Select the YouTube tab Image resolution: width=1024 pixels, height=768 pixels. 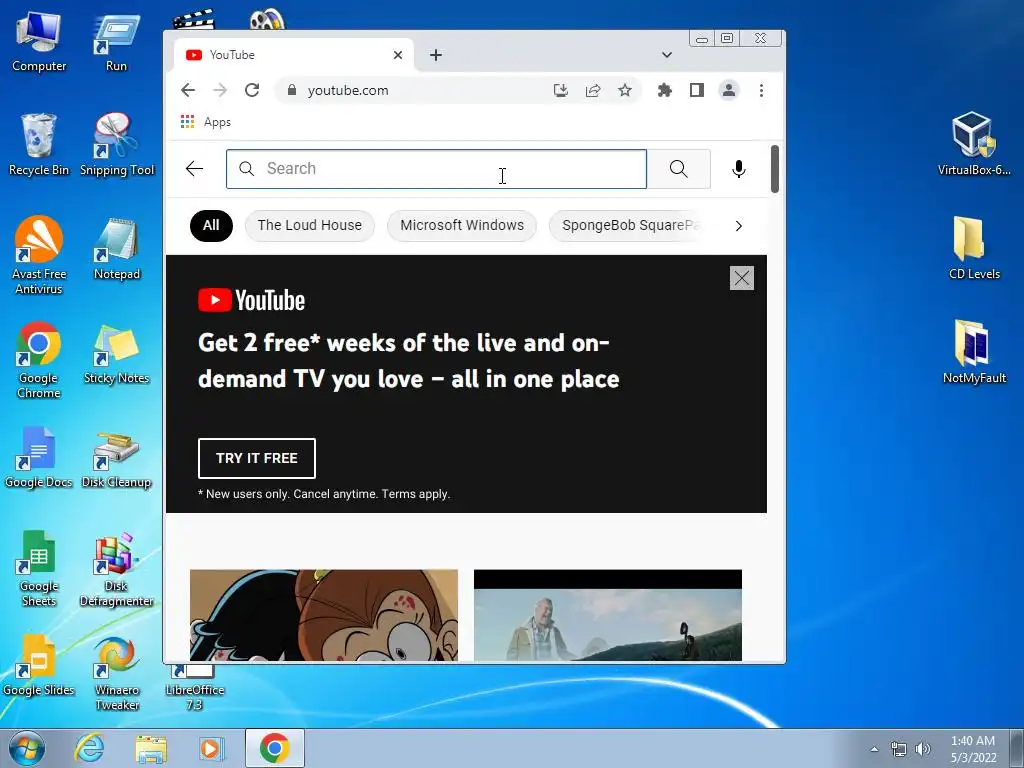[294, 55]
